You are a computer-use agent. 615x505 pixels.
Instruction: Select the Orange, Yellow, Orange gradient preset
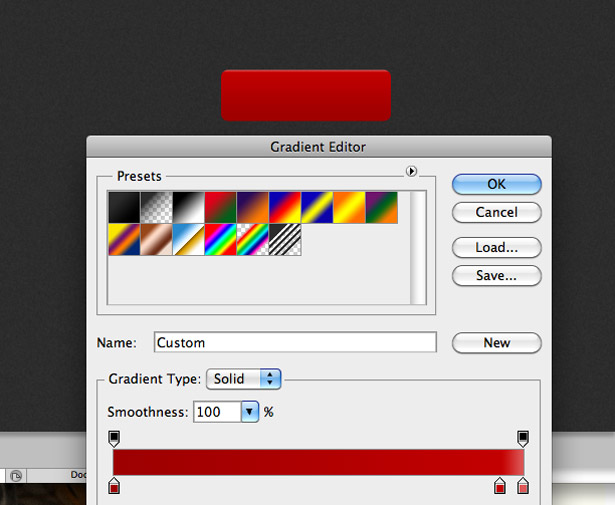pyautogui.click(x=349, y=207)
